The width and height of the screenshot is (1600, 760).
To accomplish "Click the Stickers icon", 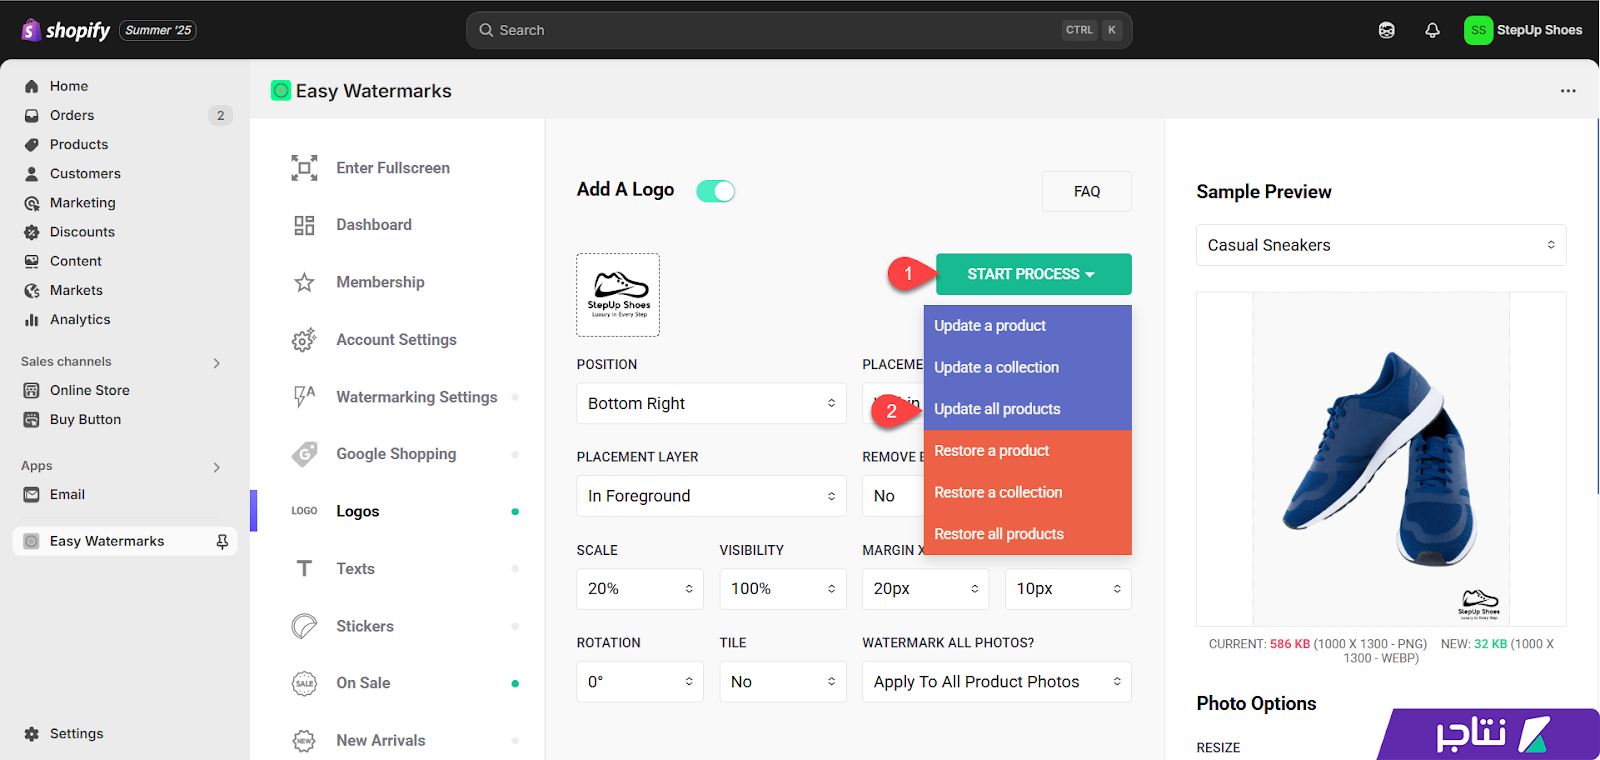I will (x=304, y=626).
